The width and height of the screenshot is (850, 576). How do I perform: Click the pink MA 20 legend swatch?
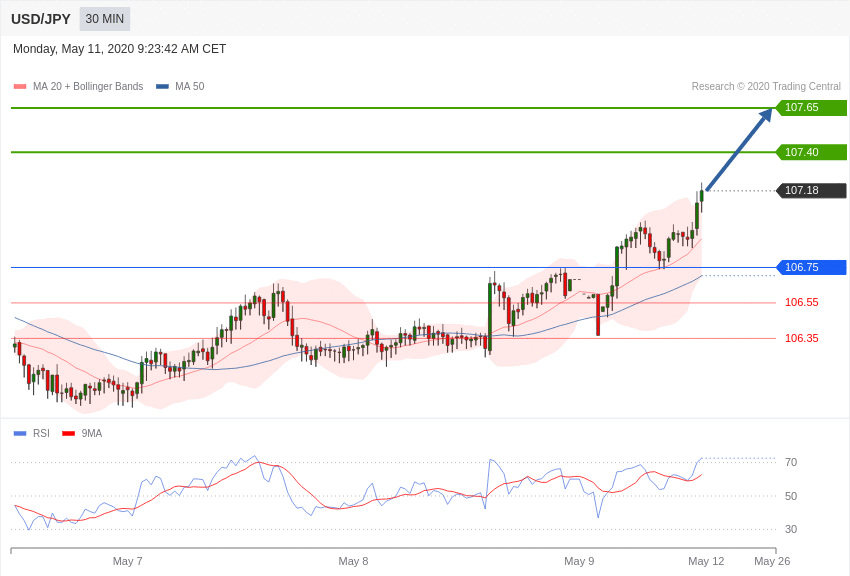[x=20, y=86]
